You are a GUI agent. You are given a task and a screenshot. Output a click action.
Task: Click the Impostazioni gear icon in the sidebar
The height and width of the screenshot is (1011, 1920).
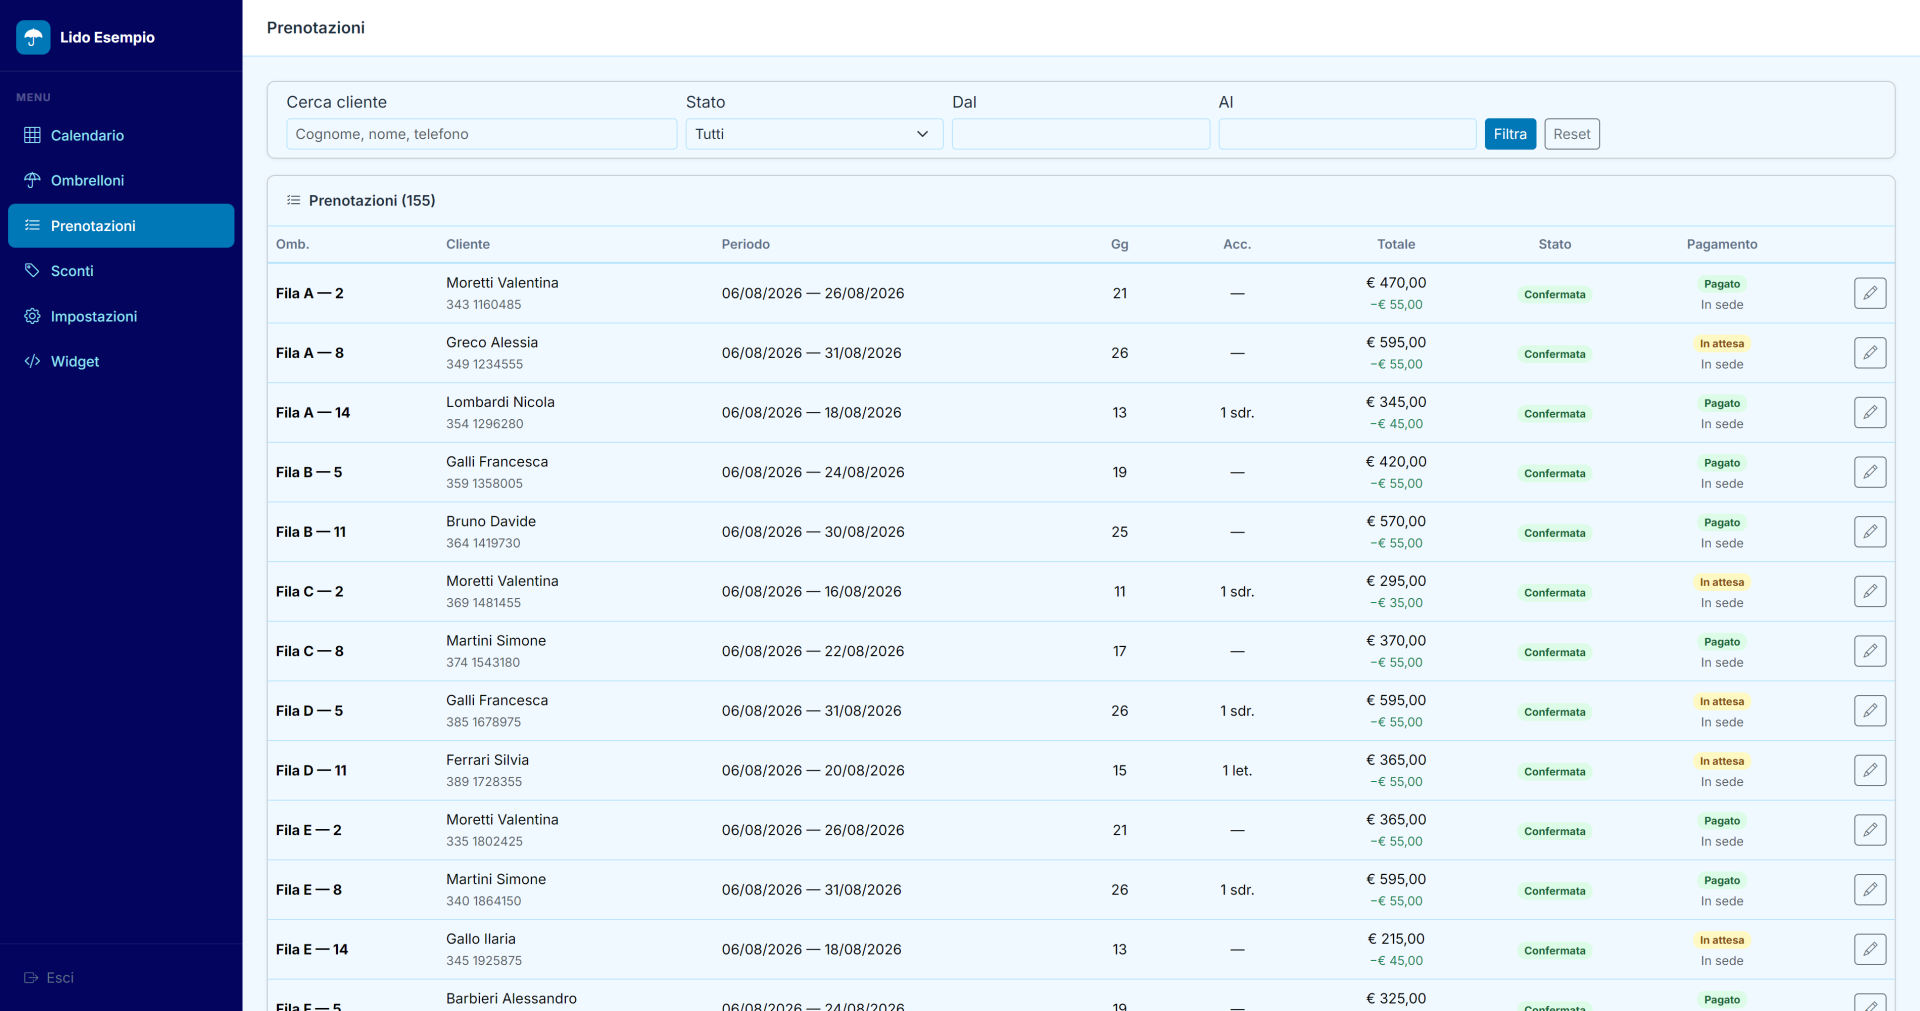tap(32, 316)
